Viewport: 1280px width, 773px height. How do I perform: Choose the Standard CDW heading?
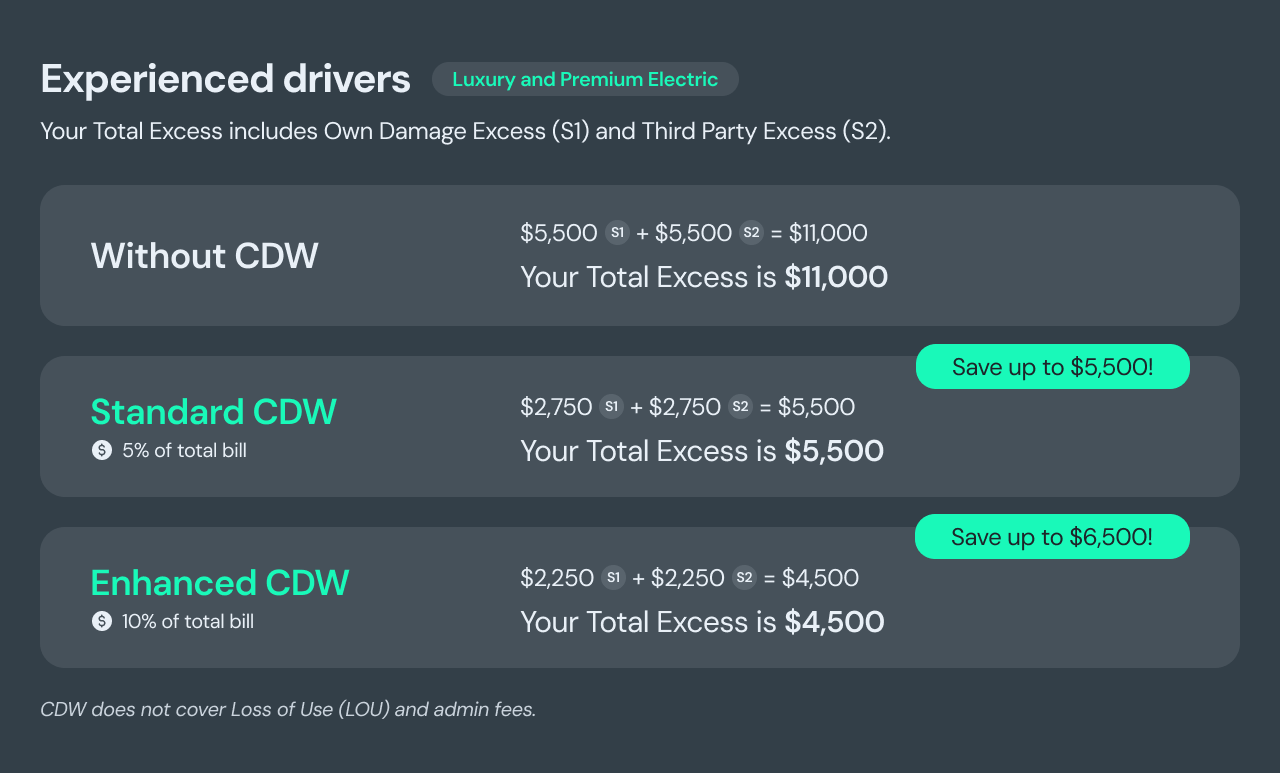click(x=214, y=412)
